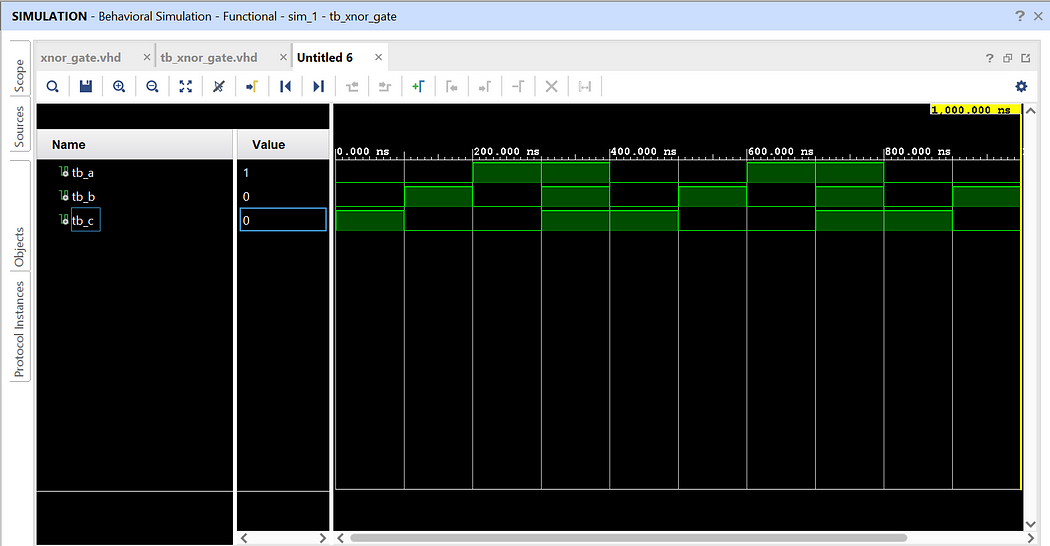Click the Toggle Cursor Lock icon
Viewport: 1050px width, 546px height.
(585, 86)
